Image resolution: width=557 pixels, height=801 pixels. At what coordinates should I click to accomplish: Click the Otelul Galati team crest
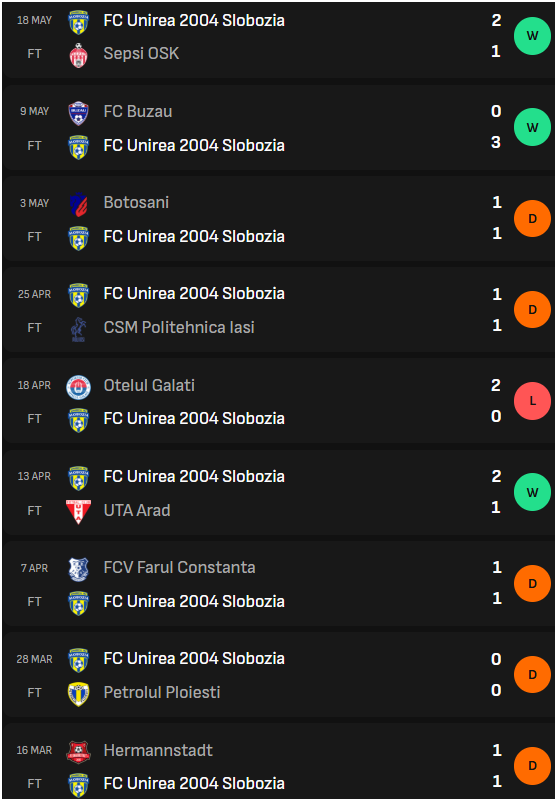click(78, 387)
